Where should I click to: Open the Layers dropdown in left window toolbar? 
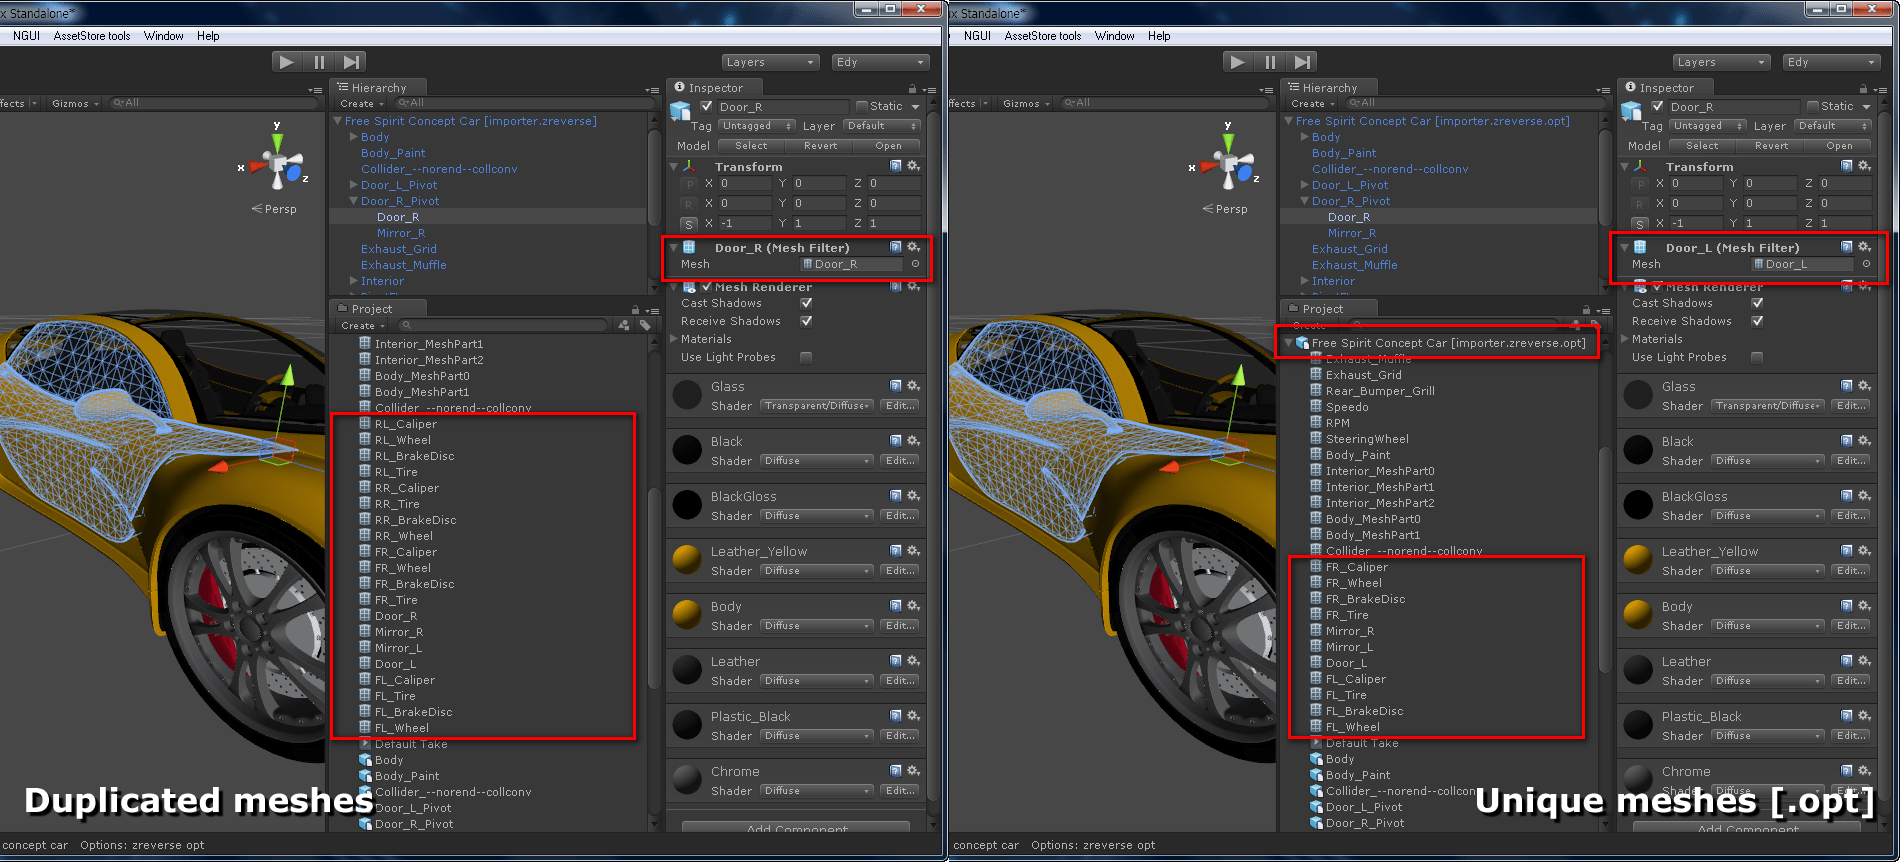(x=770, y=62)
